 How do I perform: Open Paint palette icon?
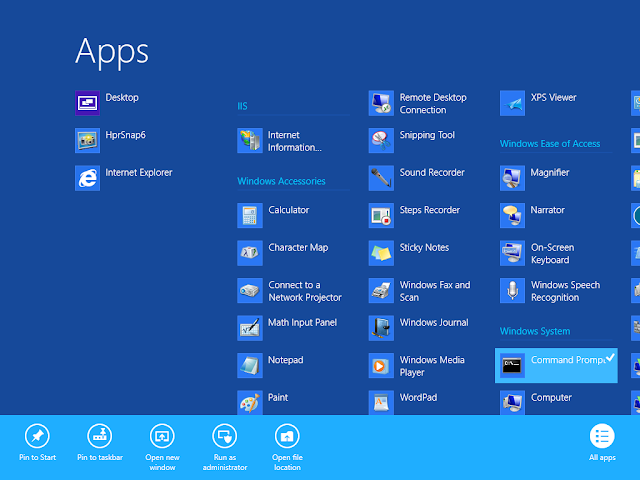[250, 402]
